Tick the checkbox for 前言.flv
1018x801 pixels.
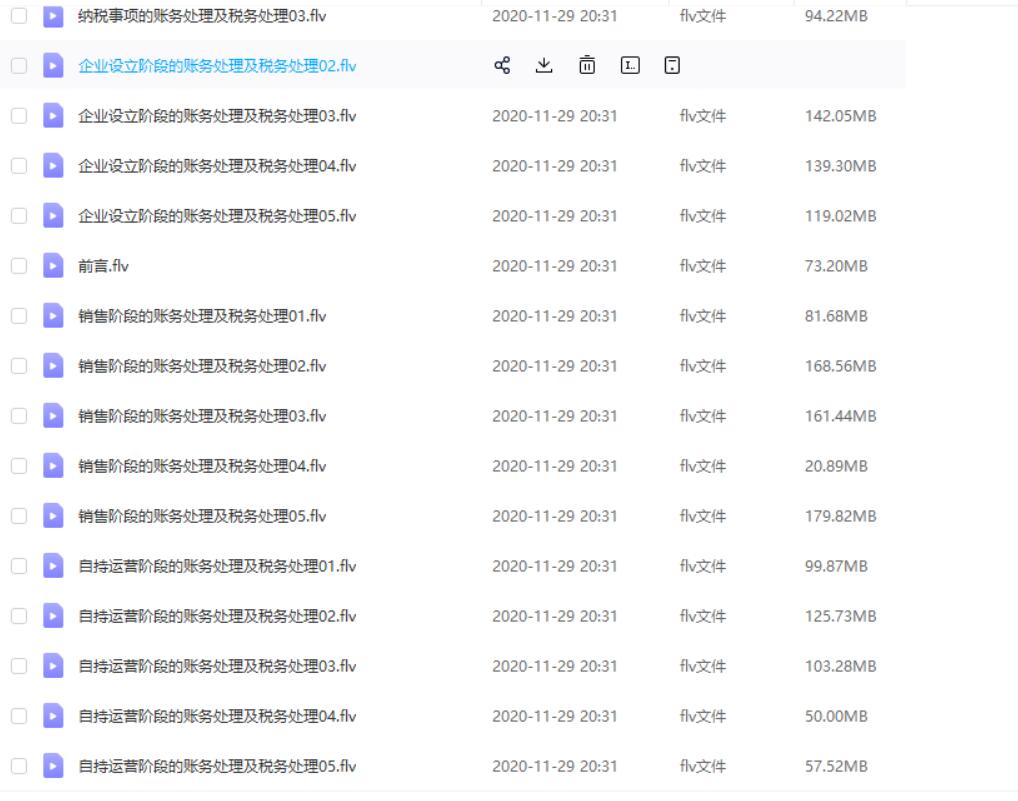[x=19, y=266]
